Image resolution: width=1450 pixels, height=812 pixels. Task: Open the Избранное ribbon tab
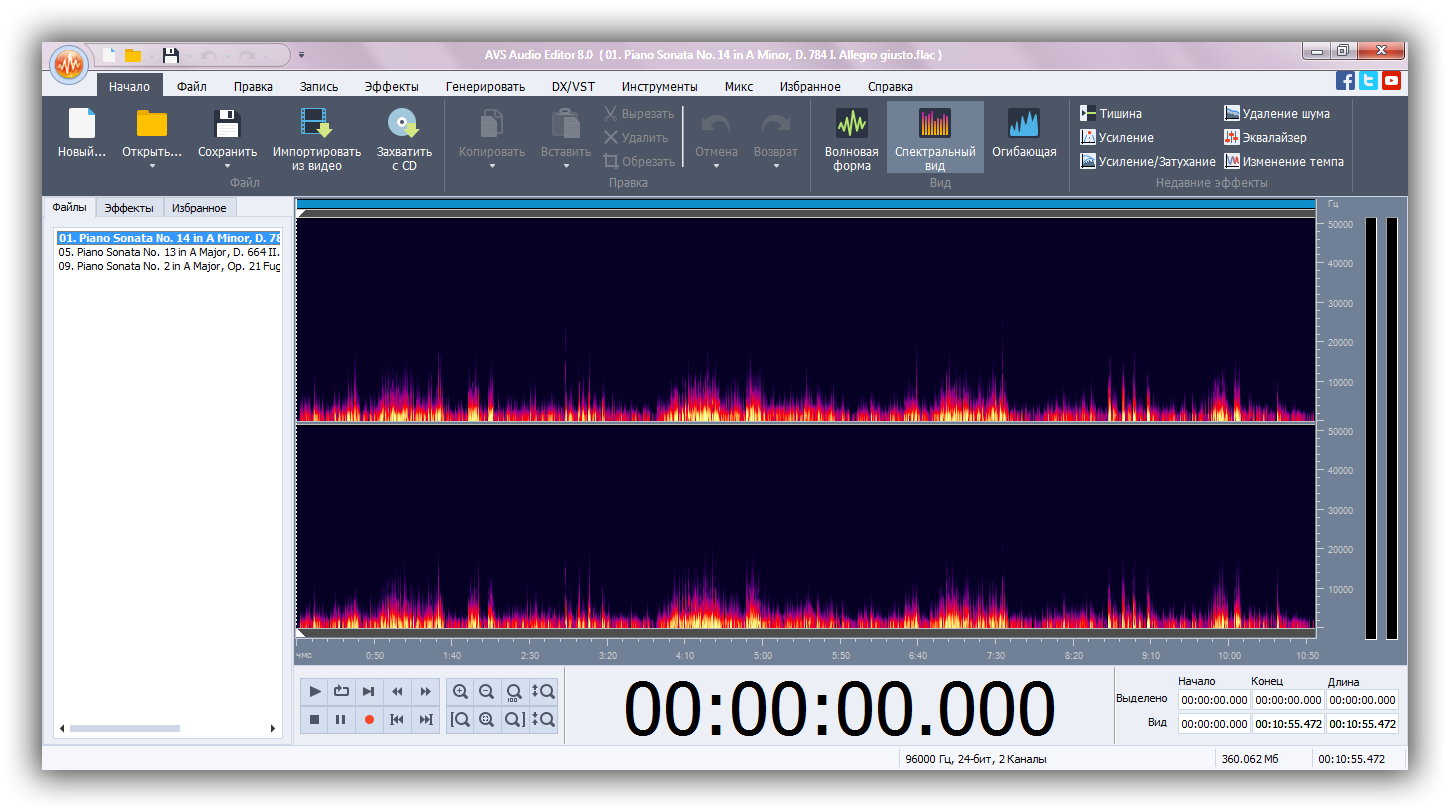coord(810,87)
